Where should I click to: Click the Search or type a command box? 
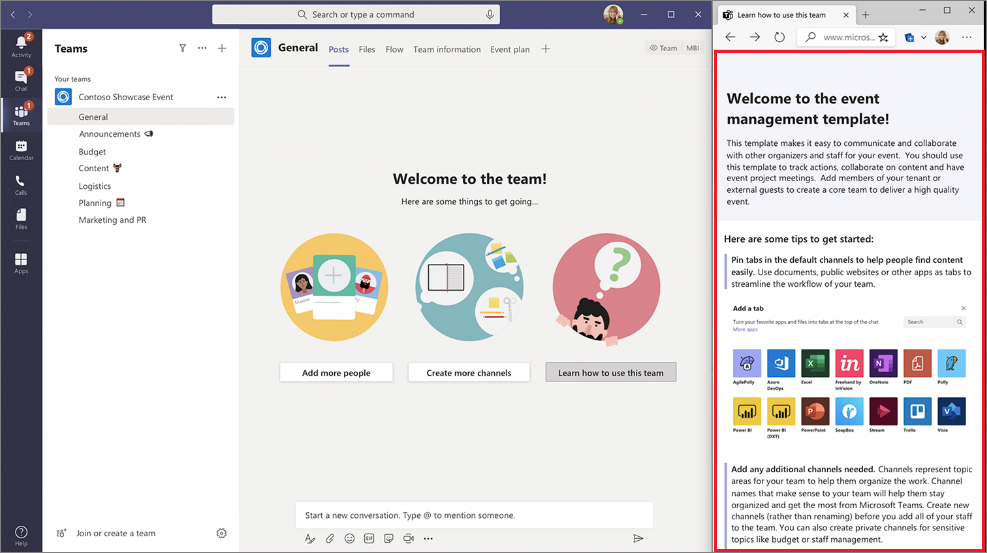tap(356, 14)
